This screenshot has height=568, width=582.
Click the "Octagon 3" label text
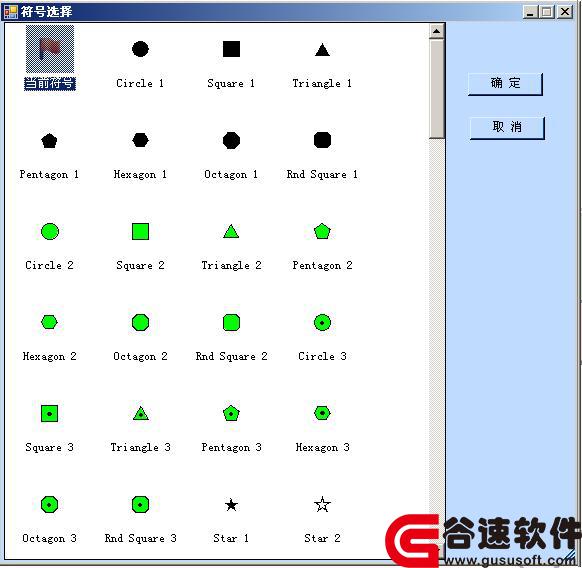click(x=49, y=538)
